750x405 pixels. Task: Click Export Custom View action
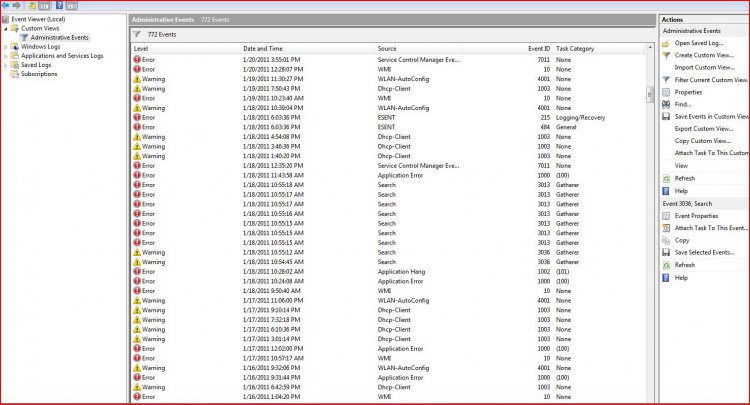[x=704, y=129]
